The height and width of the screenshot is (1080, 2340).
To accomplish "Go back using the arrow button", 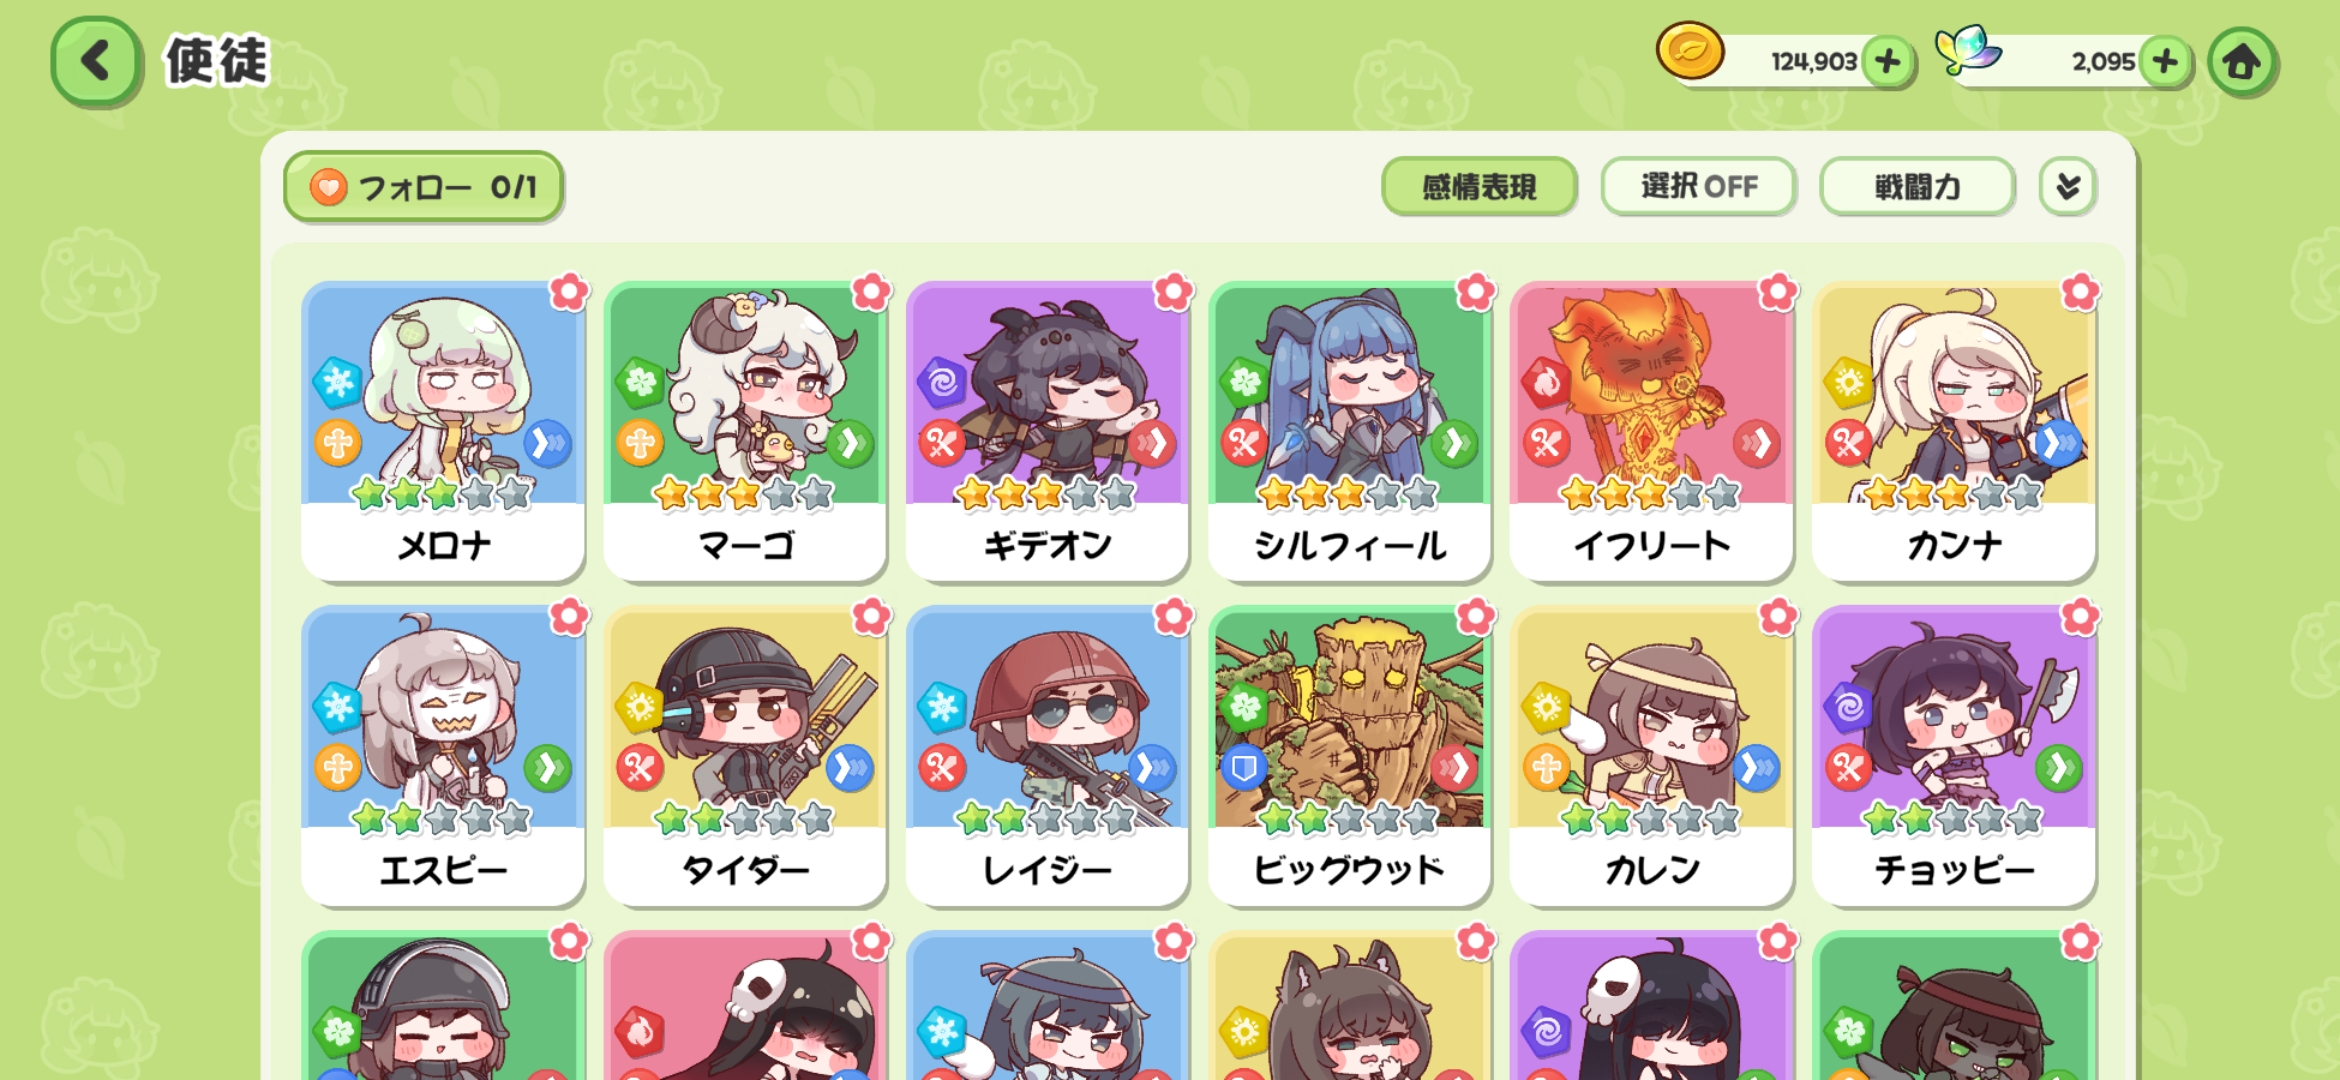I will pos(95,61).
